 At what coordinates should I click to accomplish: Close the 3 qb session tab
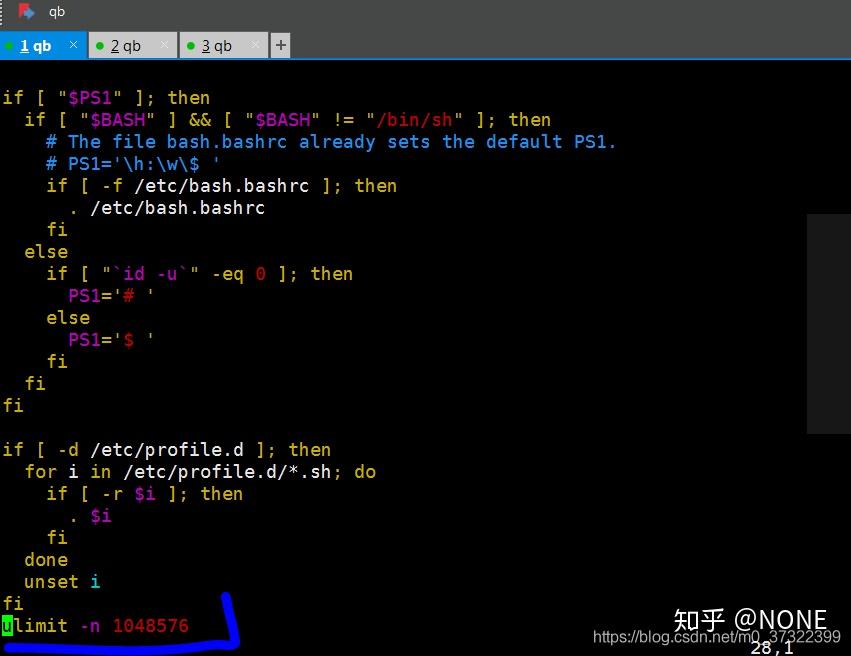pyautogui.click(x=256, y=45)
